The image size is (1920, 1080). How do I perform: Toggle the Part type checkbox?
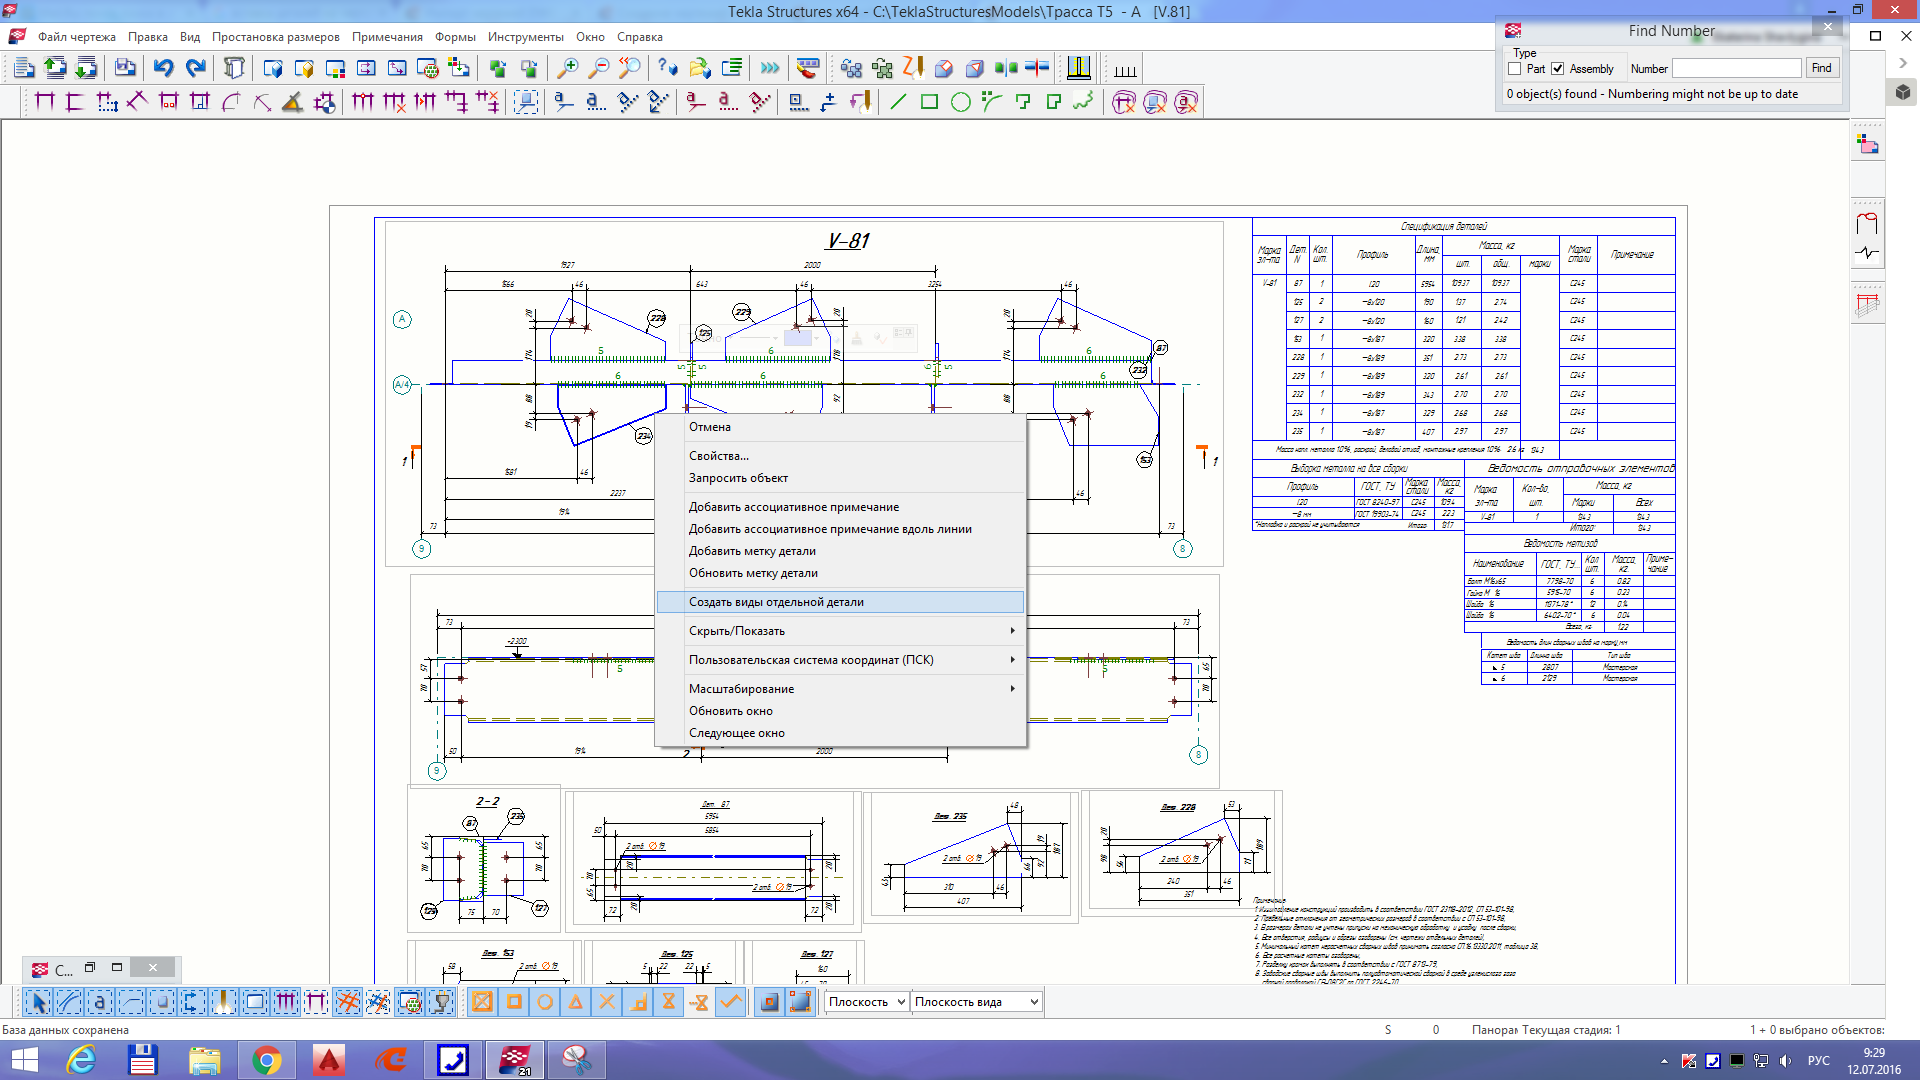(1515, 69)
